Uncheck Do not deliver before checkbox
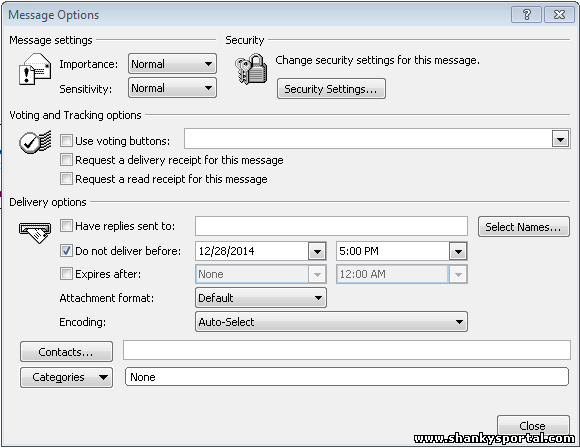This screenshot has height=448, width=580. [x=67, y=251]
